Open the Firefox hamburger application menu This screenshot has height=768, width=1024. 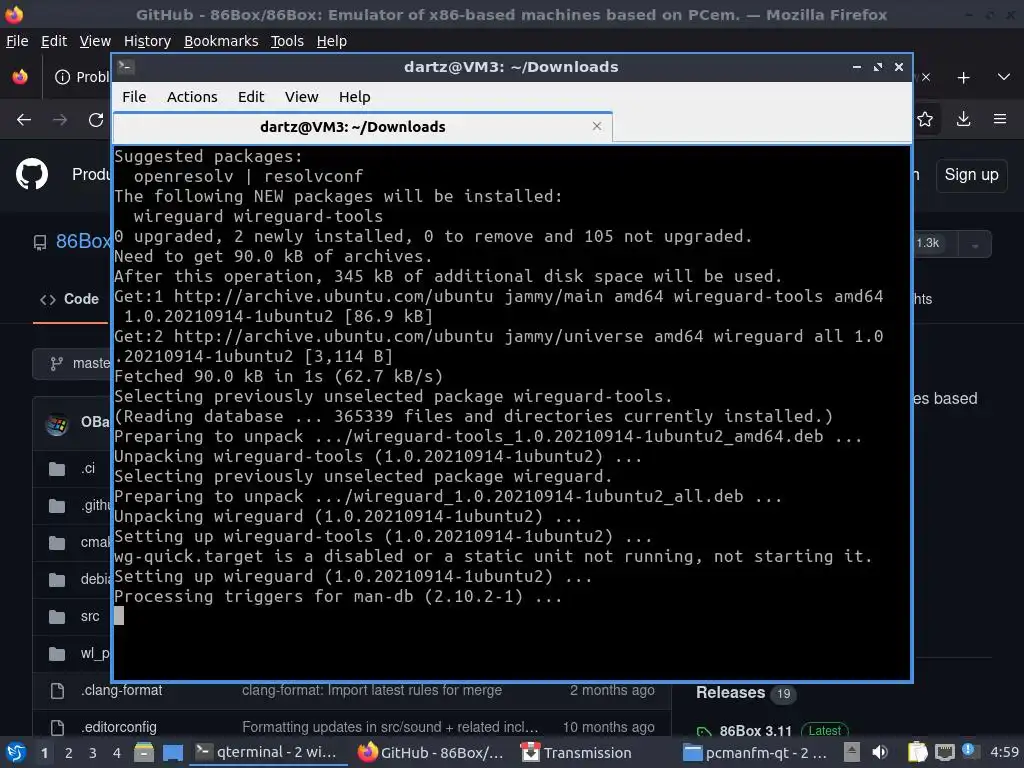click(x=1000, y=119)
